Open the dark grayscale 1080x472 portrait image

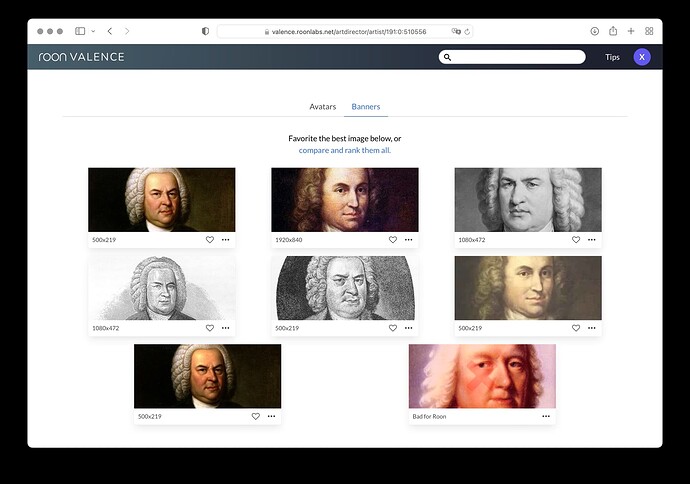click(x=528, y=200)
